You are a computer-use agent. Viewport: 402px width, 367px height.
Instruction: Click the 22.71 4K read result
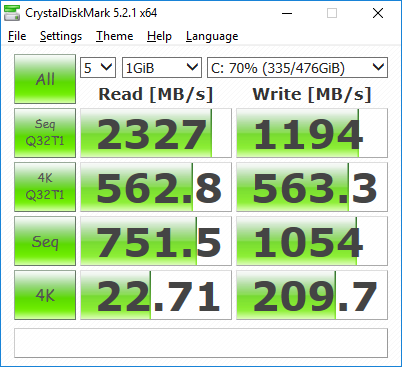pyautogui.click(x=156, y=295)
